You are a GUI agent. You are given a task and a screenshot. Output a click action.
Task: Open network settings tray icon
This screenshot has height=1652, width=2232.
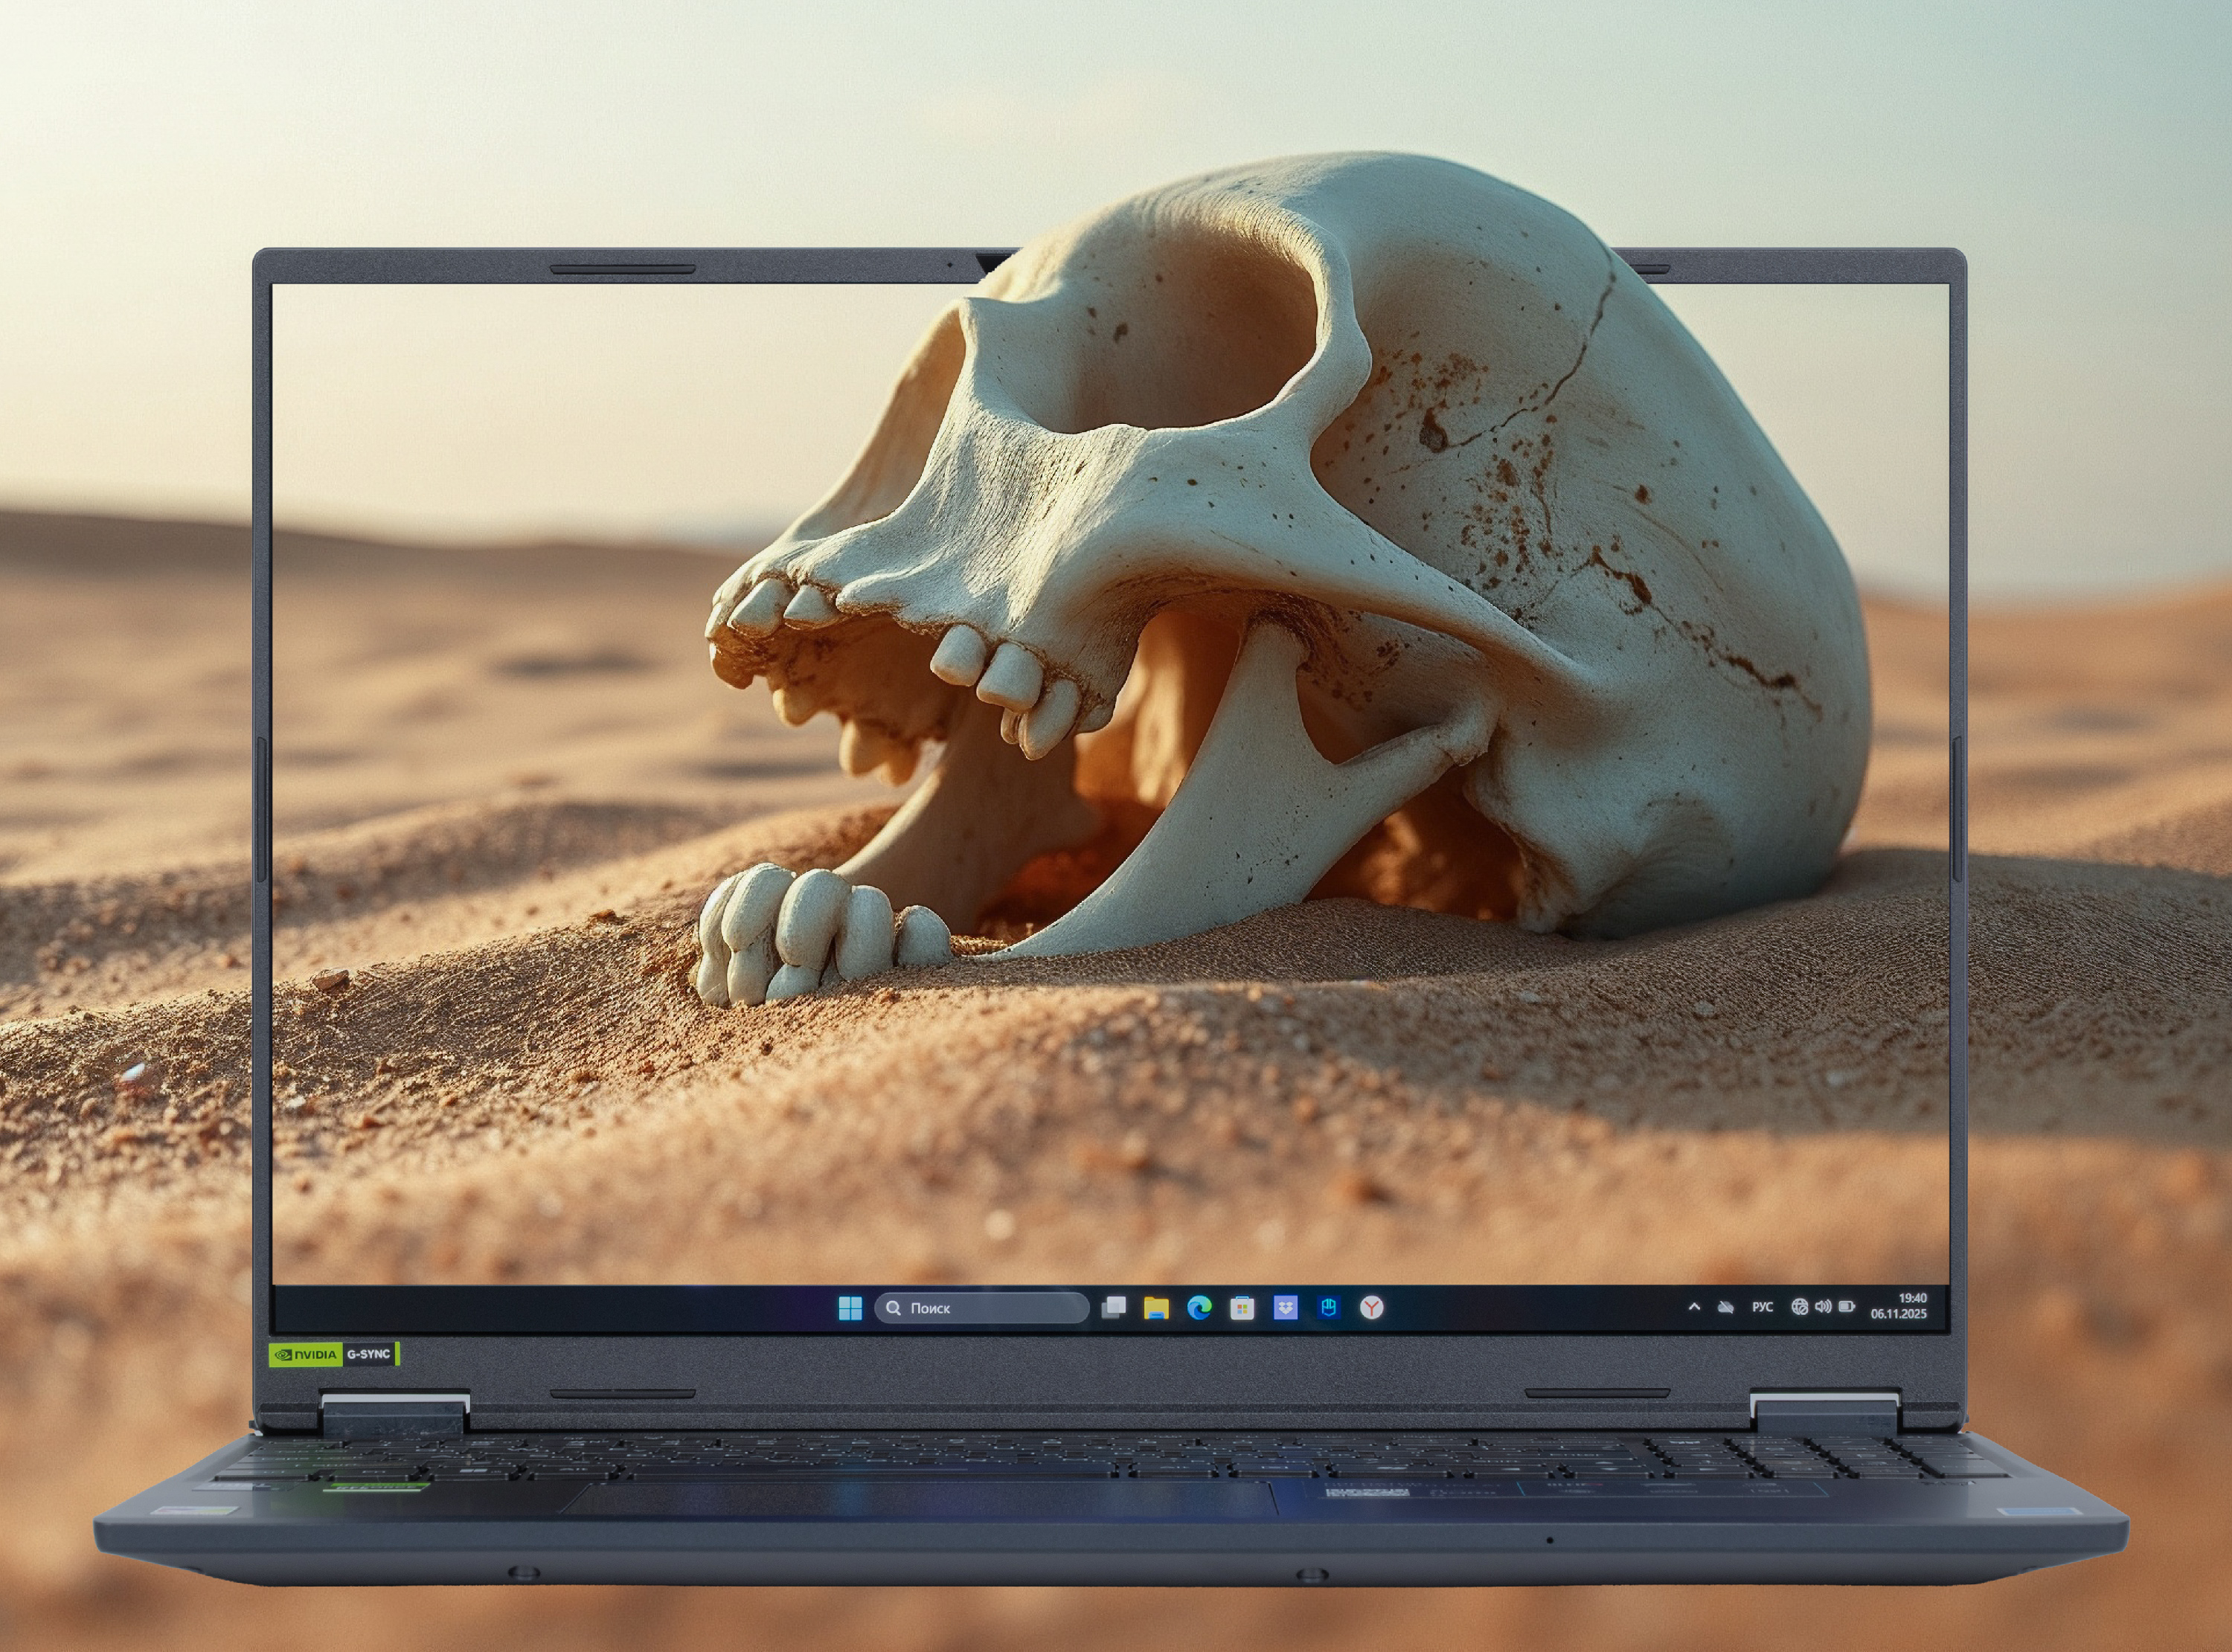1799,1307
